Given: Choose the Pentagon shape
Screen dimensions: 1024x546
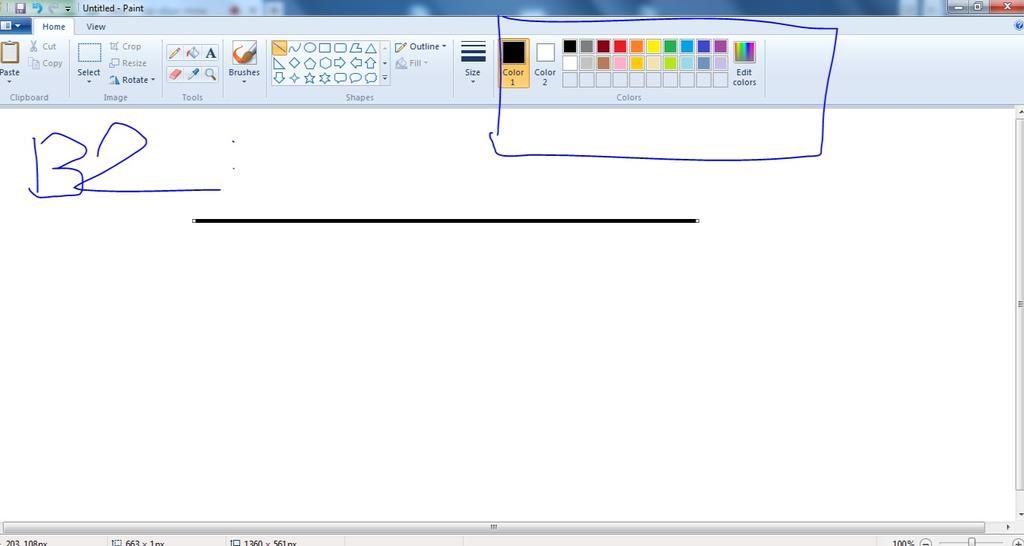Looking at the screenshot, I should point(310,63).
